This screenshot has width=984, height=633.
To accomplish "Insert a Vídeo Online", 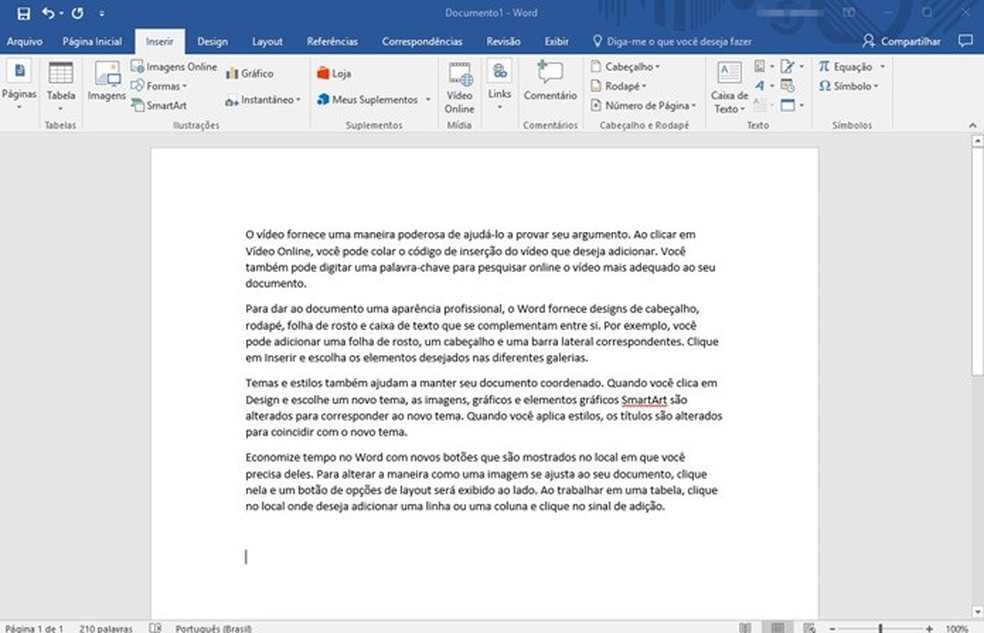I will click(459, 85).
